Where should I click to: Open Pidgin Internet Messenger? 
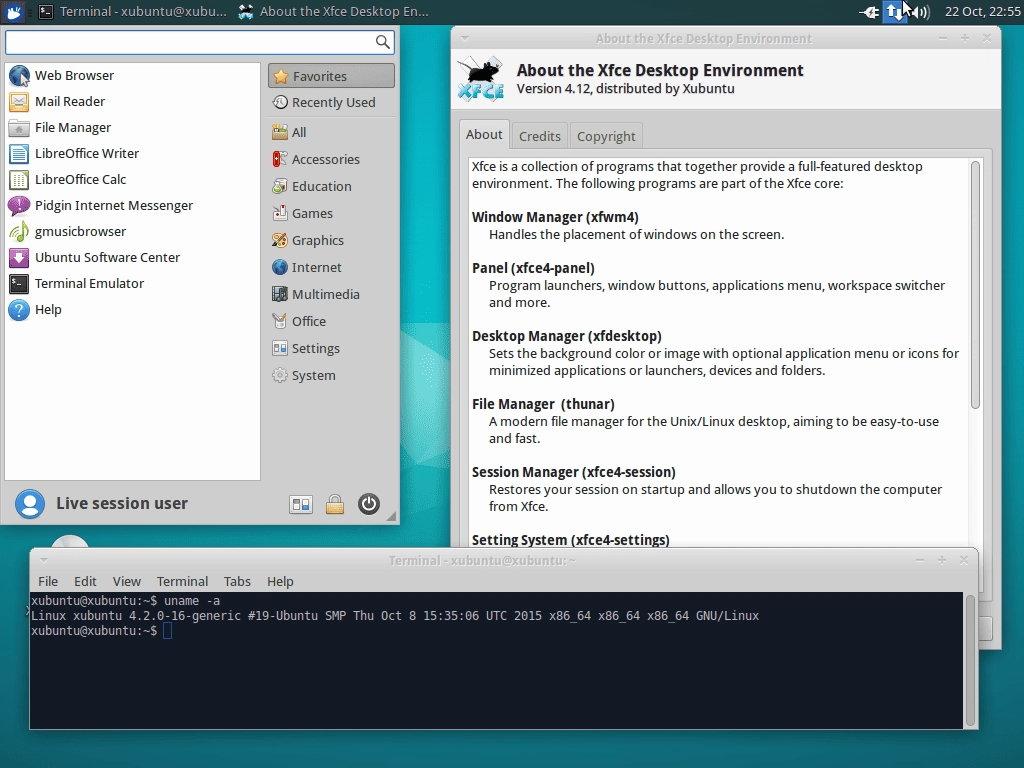coord(133,206)
